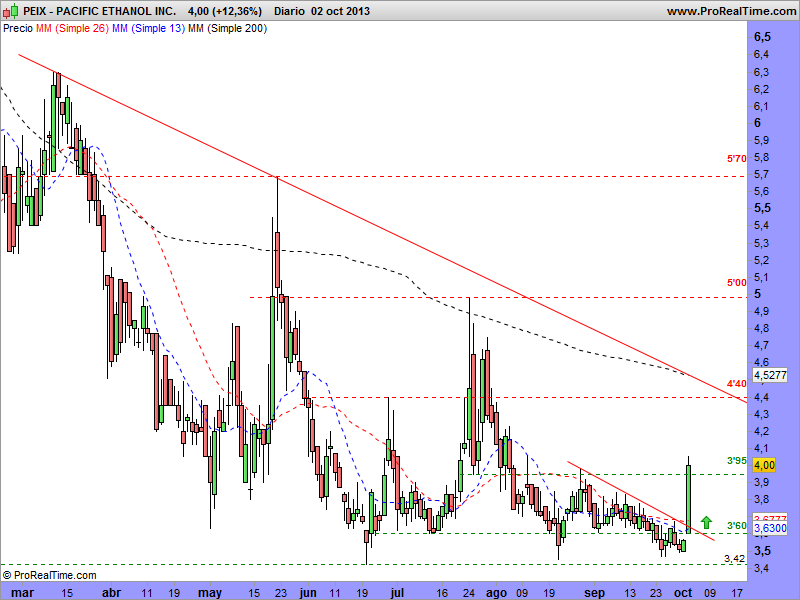The width and height of the screenshot is (800, 600).
Task: Click the 3,5 value on price axis
Action: [762, 551]
